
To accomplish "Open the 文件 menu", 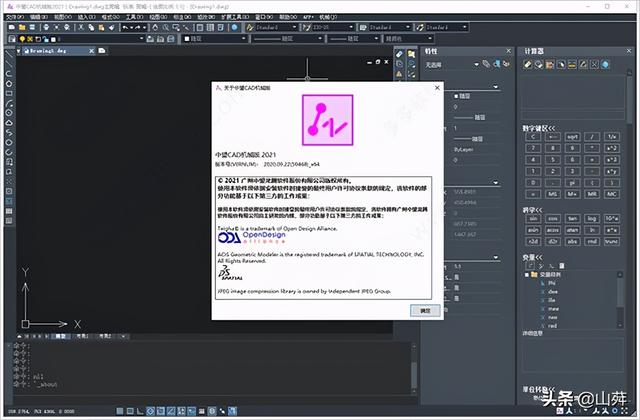I will tap(9, 17).
